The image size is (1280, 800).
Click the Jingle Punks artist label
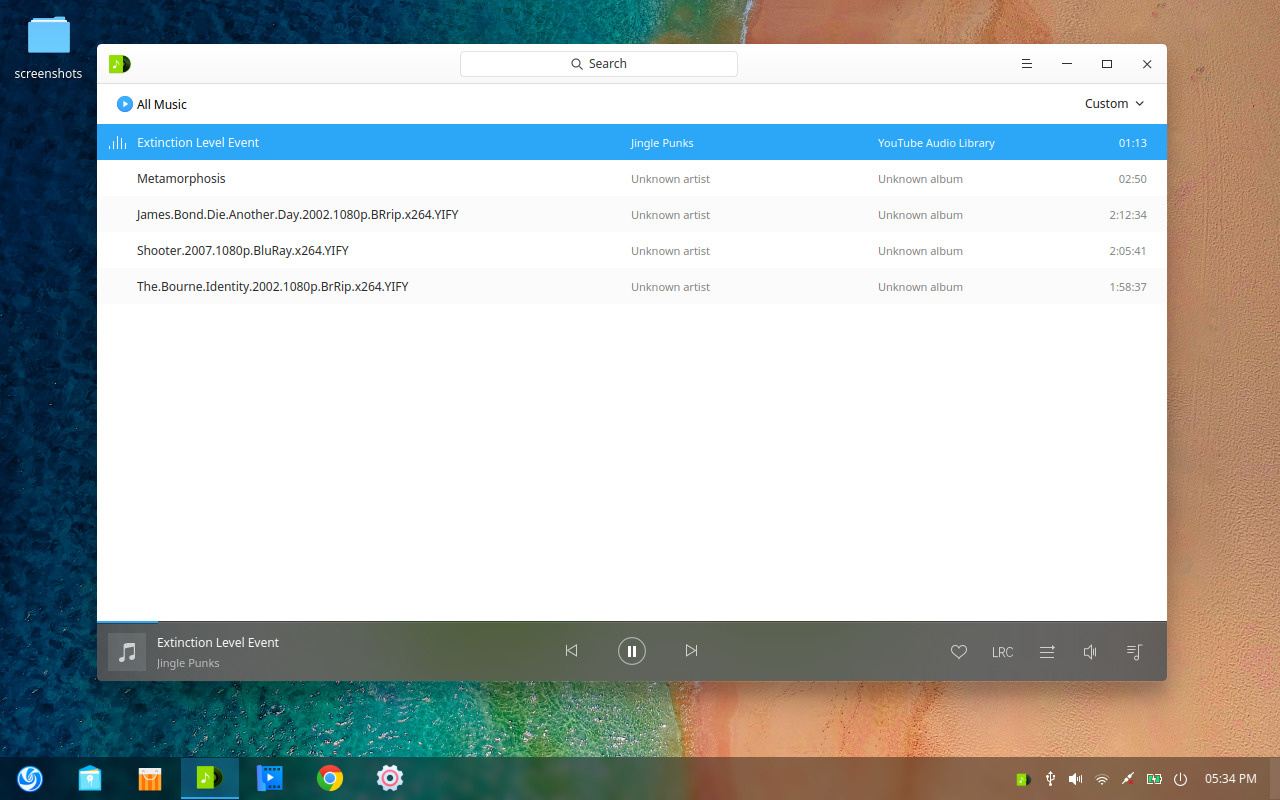(662, 142)
